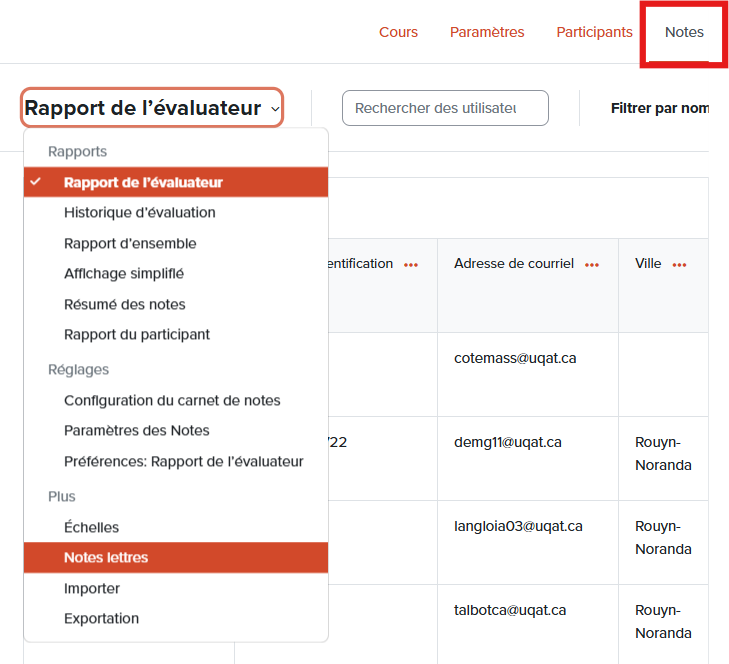The height and width of the screenshot is (664, 729).
Task: Click the Rechercher des utilisateurs search field
Action: (445, 108)
